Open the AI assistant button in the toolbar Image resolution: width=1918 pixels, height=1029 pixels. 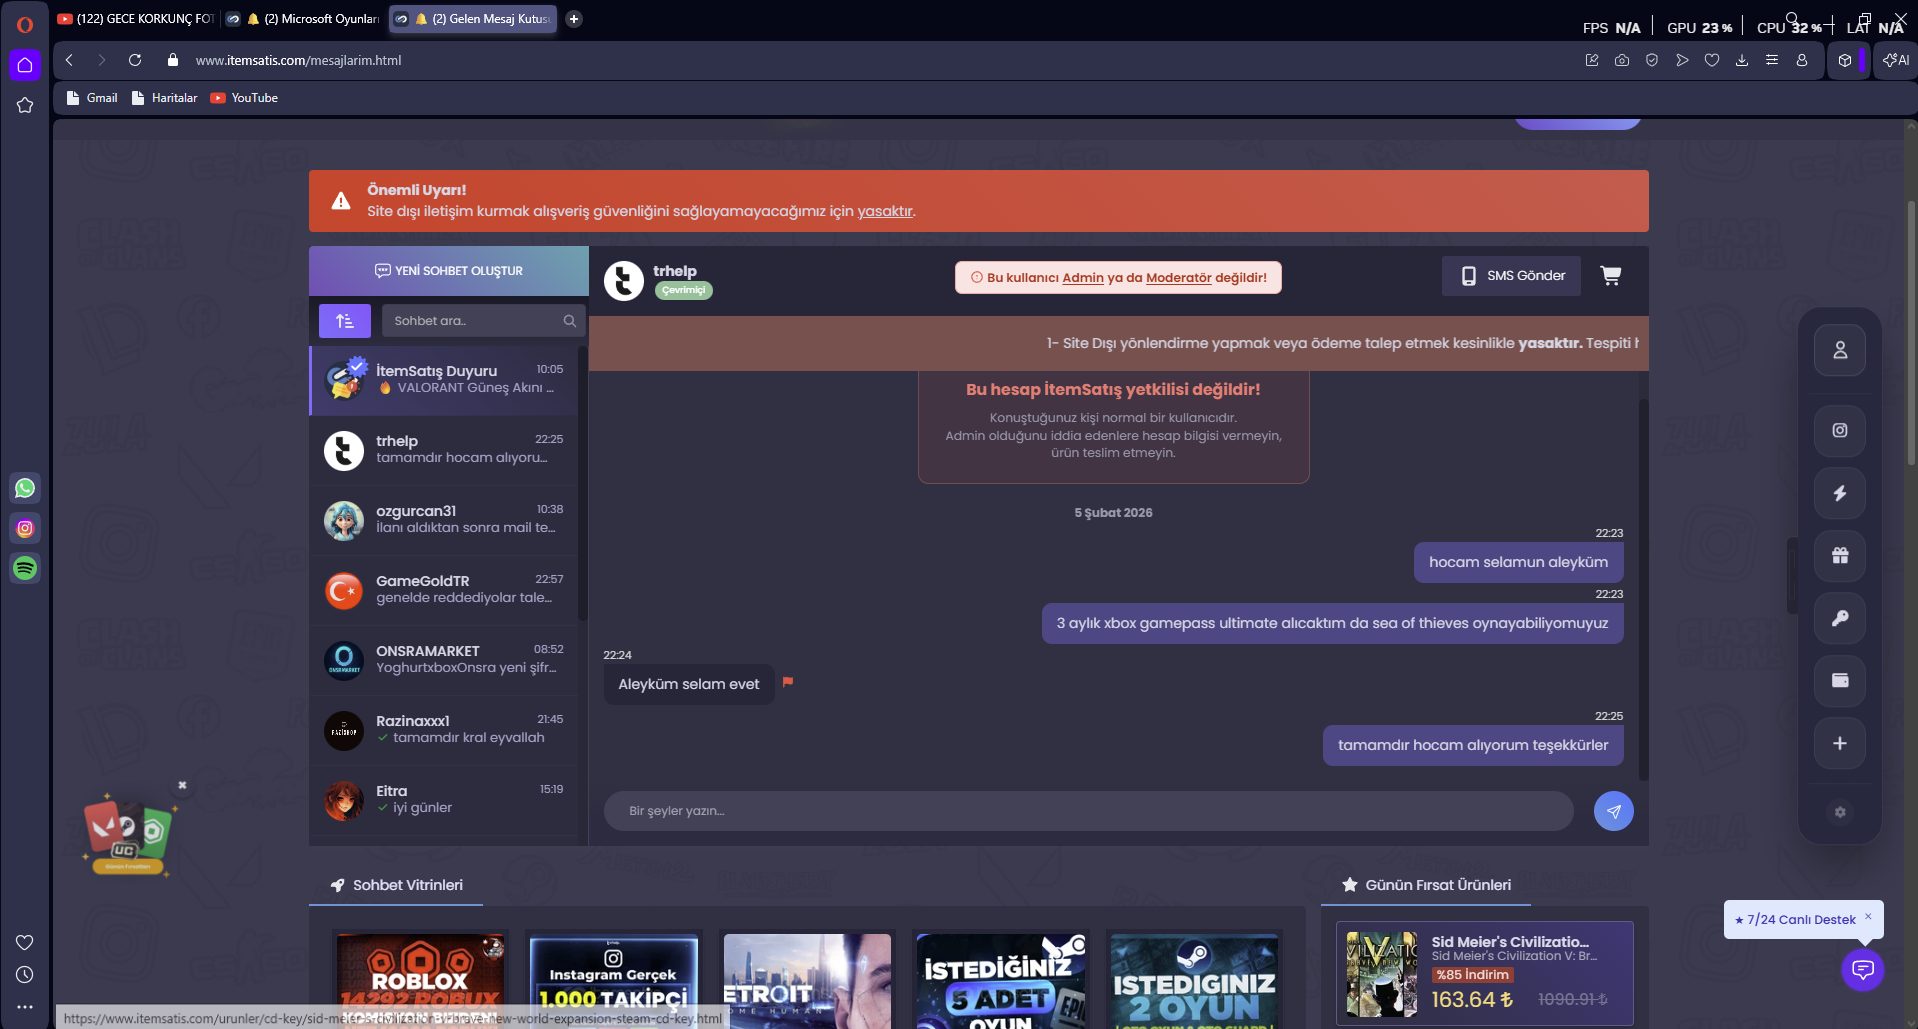(x=1896, y=60)
